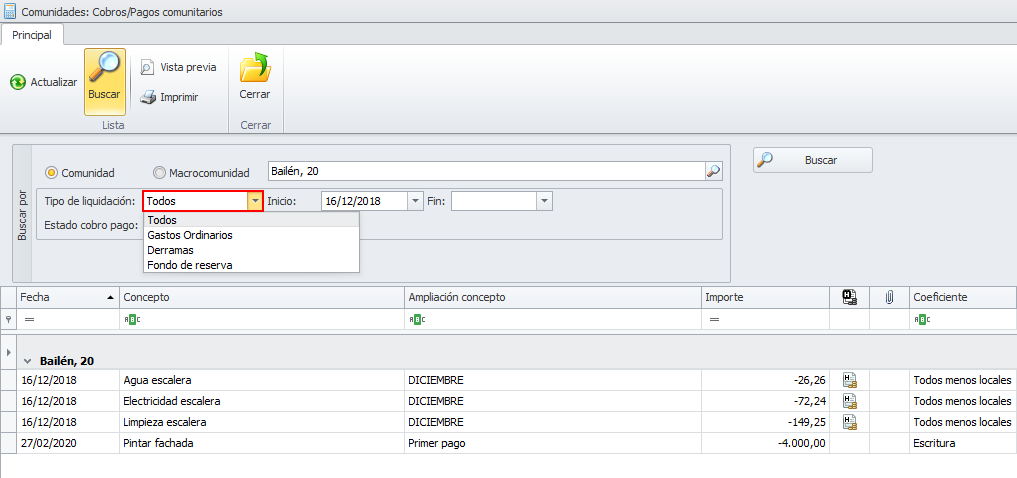Select the Limpieza escalera cell
Screen dimensions: 1017x478
point(261,422)
